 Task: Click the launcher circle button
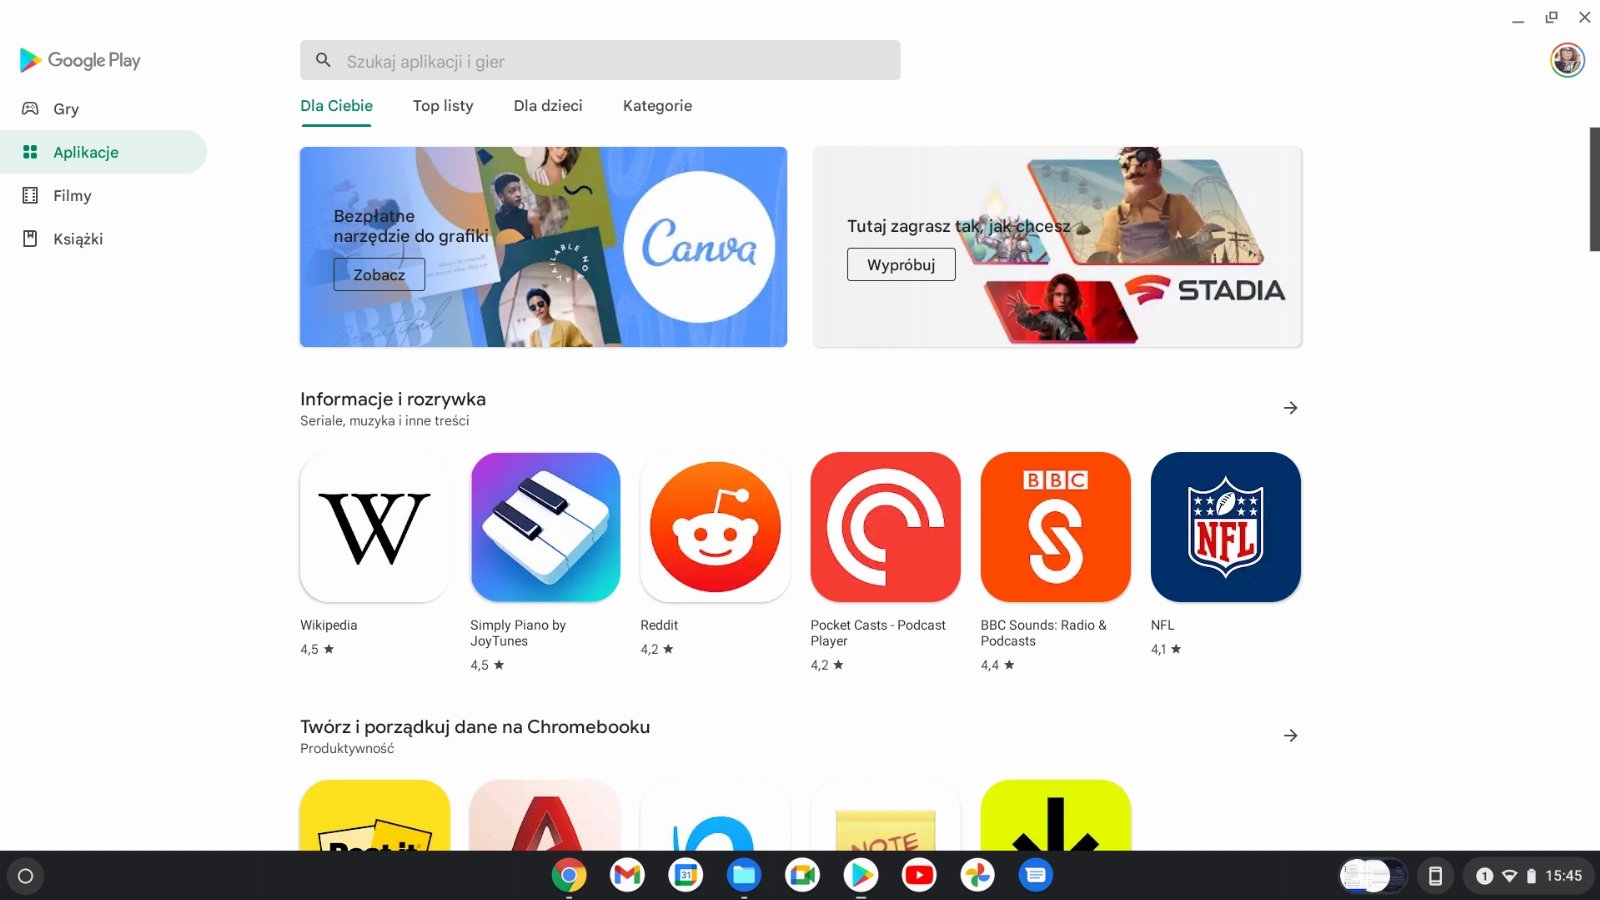click(26, 876)
